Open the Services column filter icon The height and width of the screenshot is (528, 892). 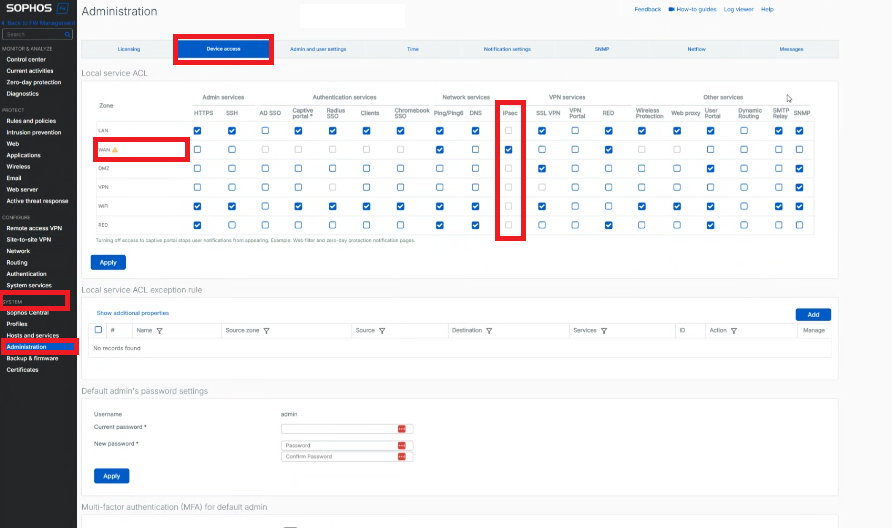click(604, 331)
